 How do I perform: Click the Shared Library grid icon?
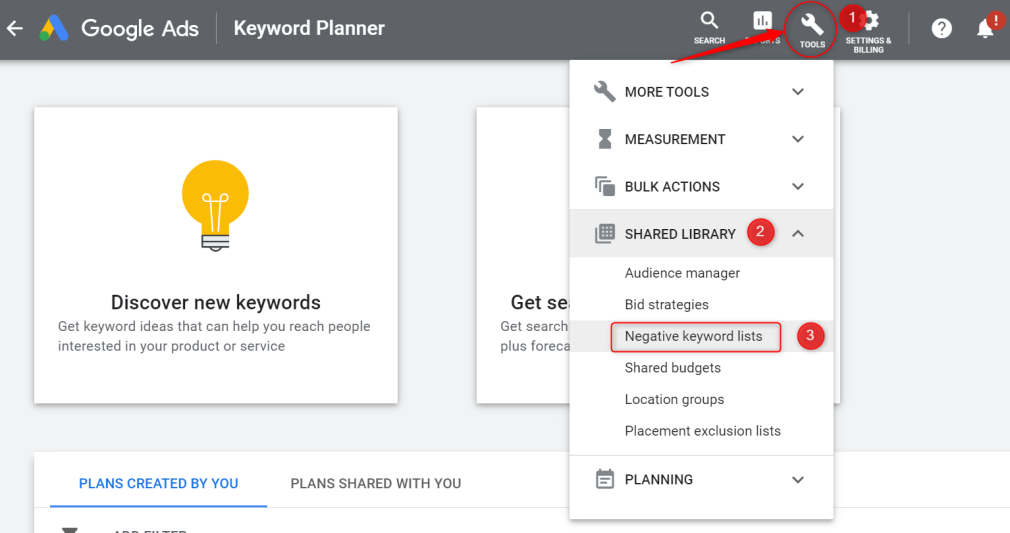[x=604, y=233]
